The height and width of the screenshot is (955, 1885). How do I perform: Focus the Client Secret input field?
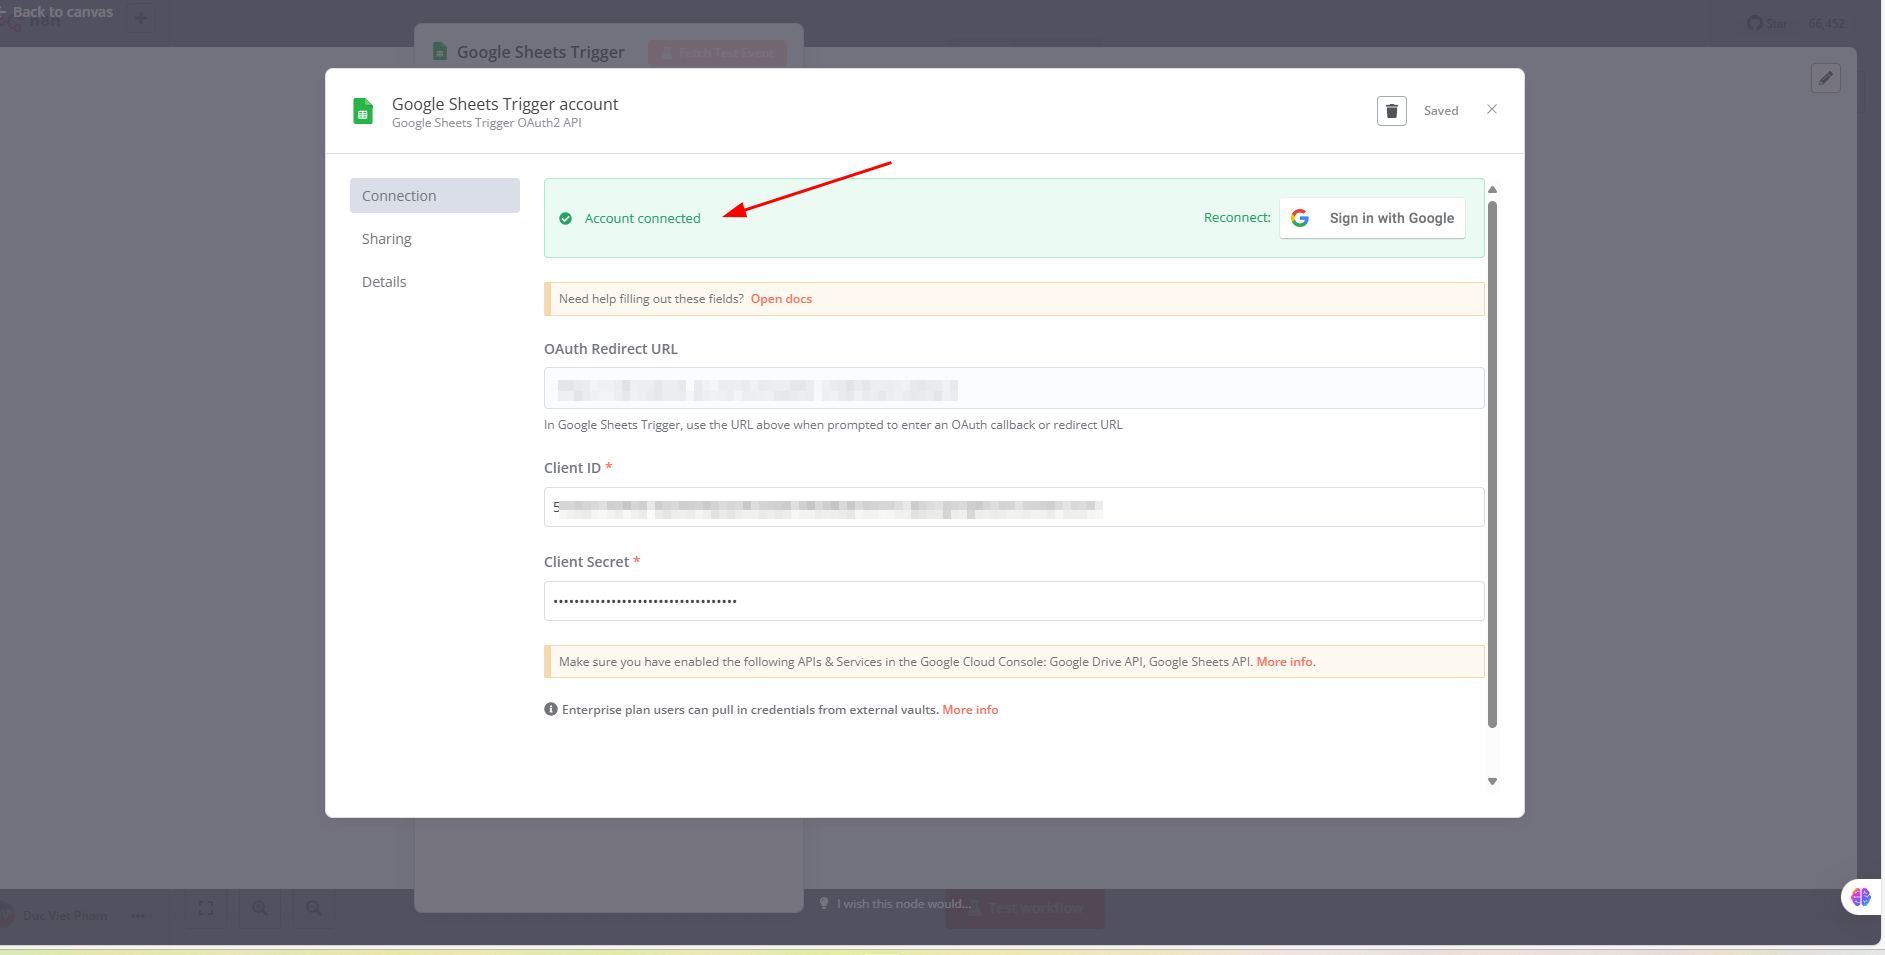pyautogui.click(x=1014, y=601)
